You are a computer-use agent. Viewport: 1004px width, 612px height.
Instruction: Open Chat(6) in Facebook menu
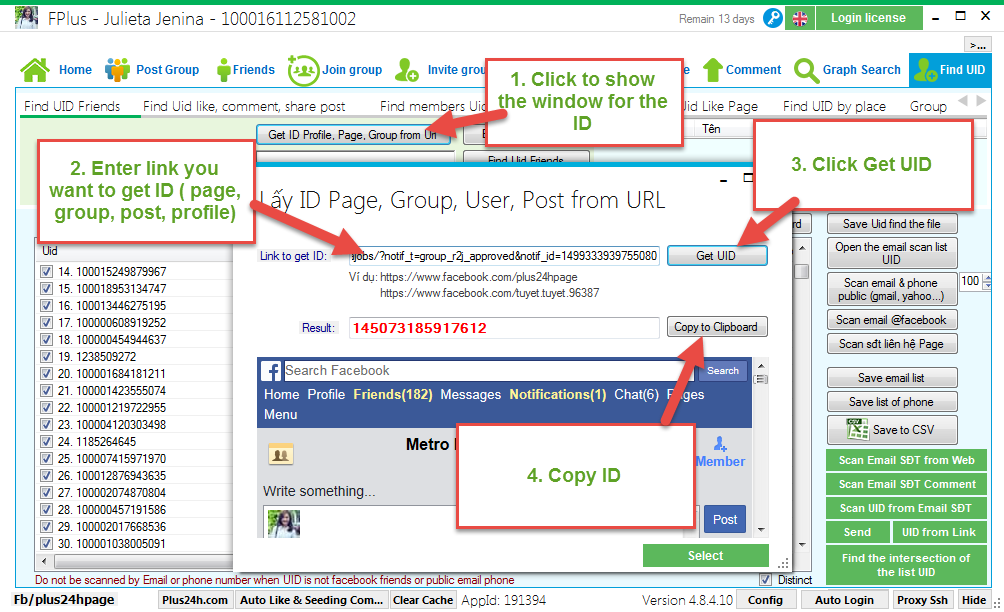636,394
